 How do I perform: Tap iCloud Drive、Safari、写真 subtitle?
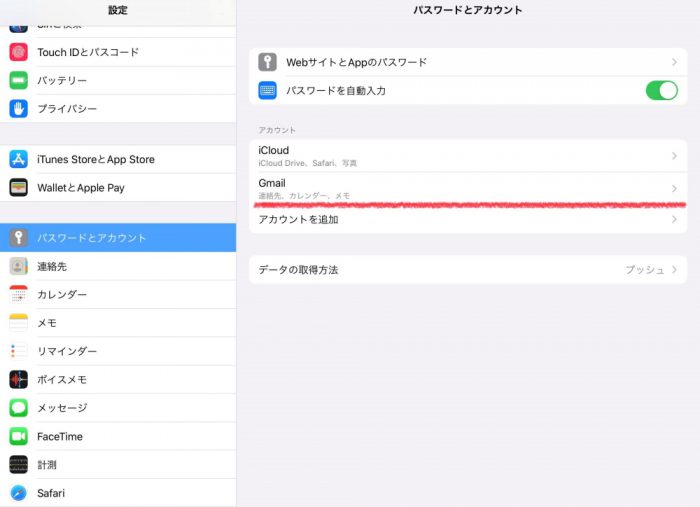coord(308,163)
